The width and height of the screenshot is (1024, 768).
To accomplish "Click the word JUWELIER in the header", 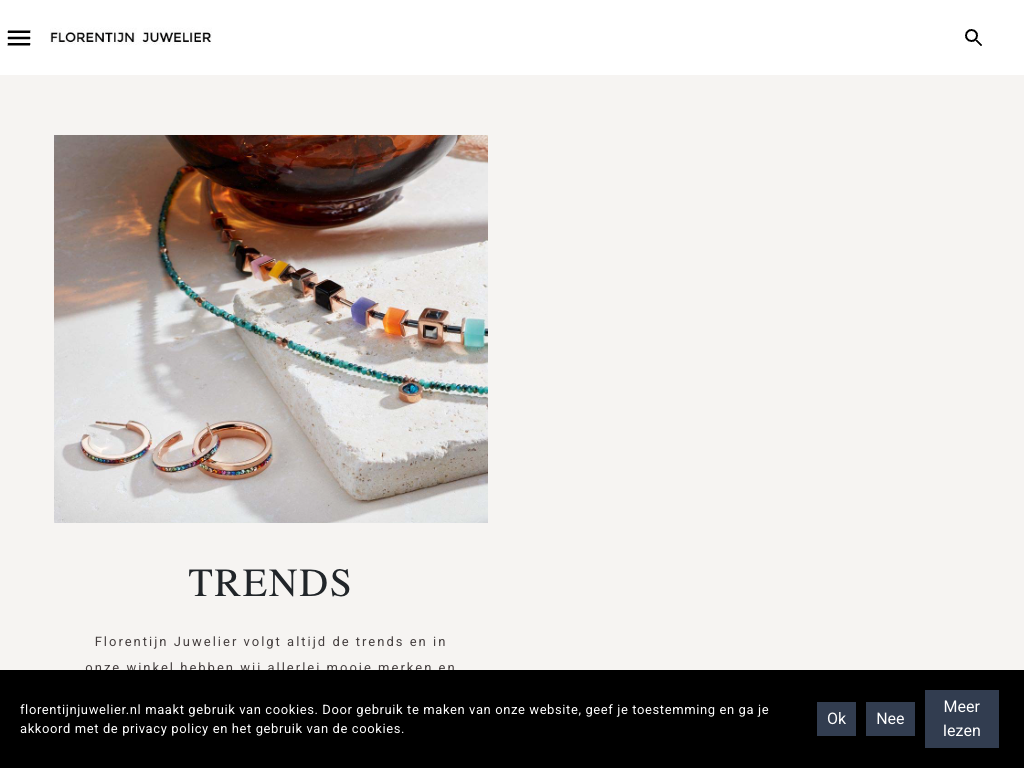I will tap(177, 38).
